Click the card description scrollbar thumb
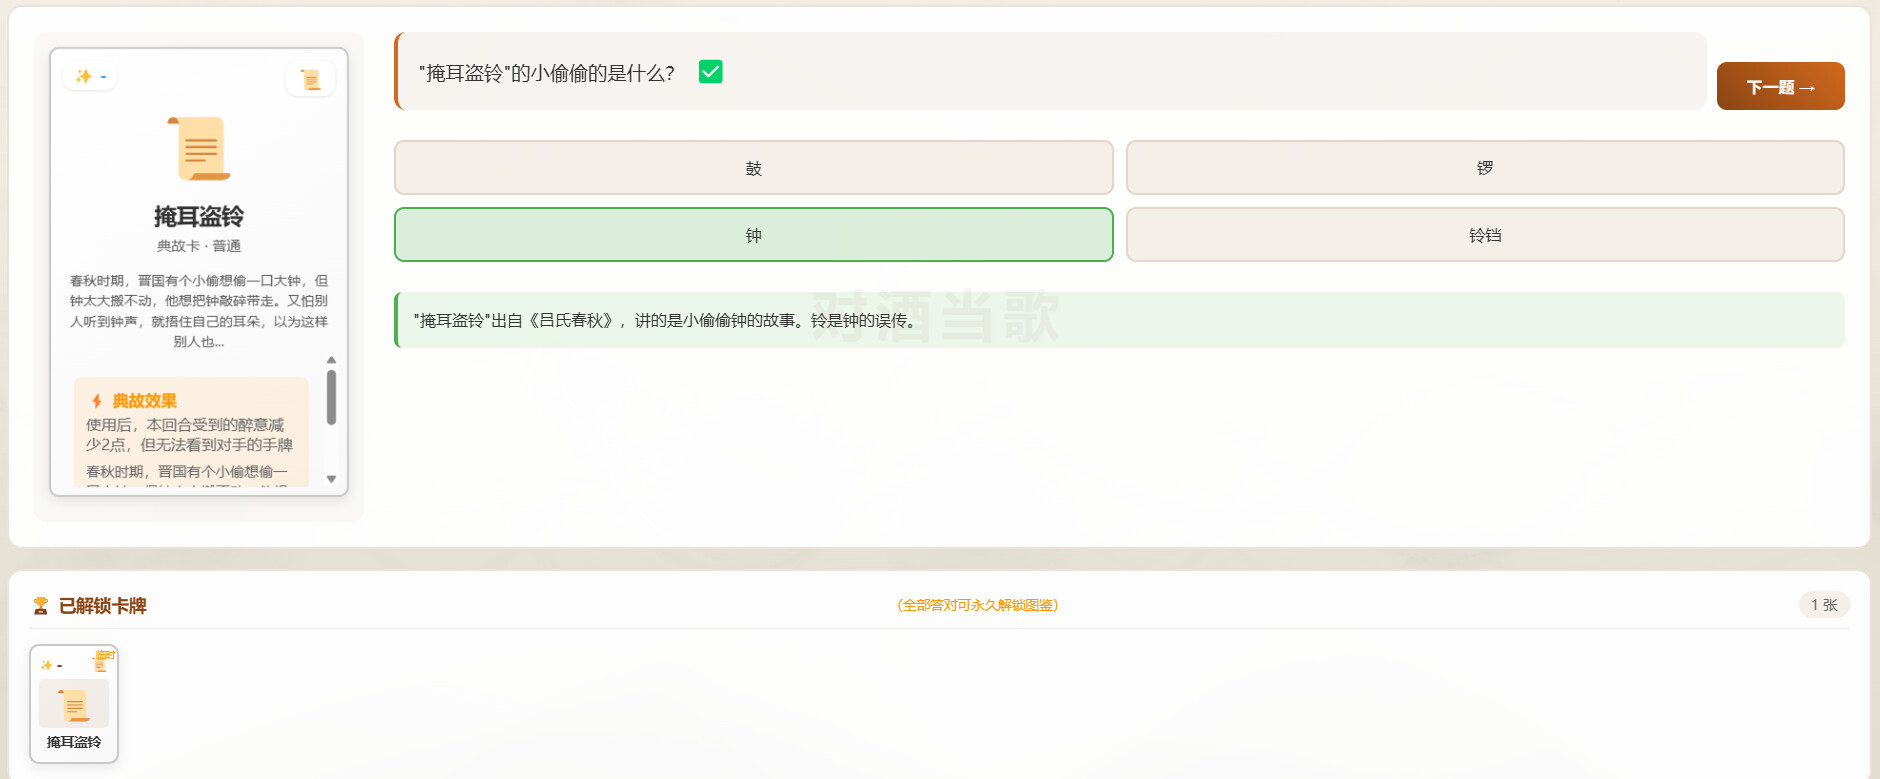 click(331, 397)
